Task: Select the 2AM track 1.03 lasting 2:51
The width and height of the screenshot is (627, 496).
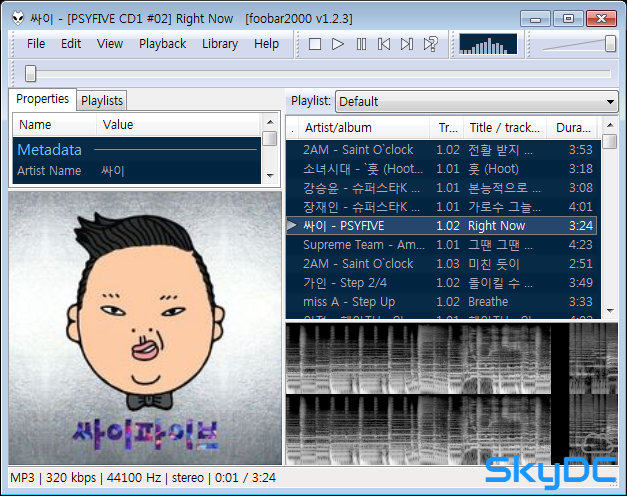Action: 443,264
